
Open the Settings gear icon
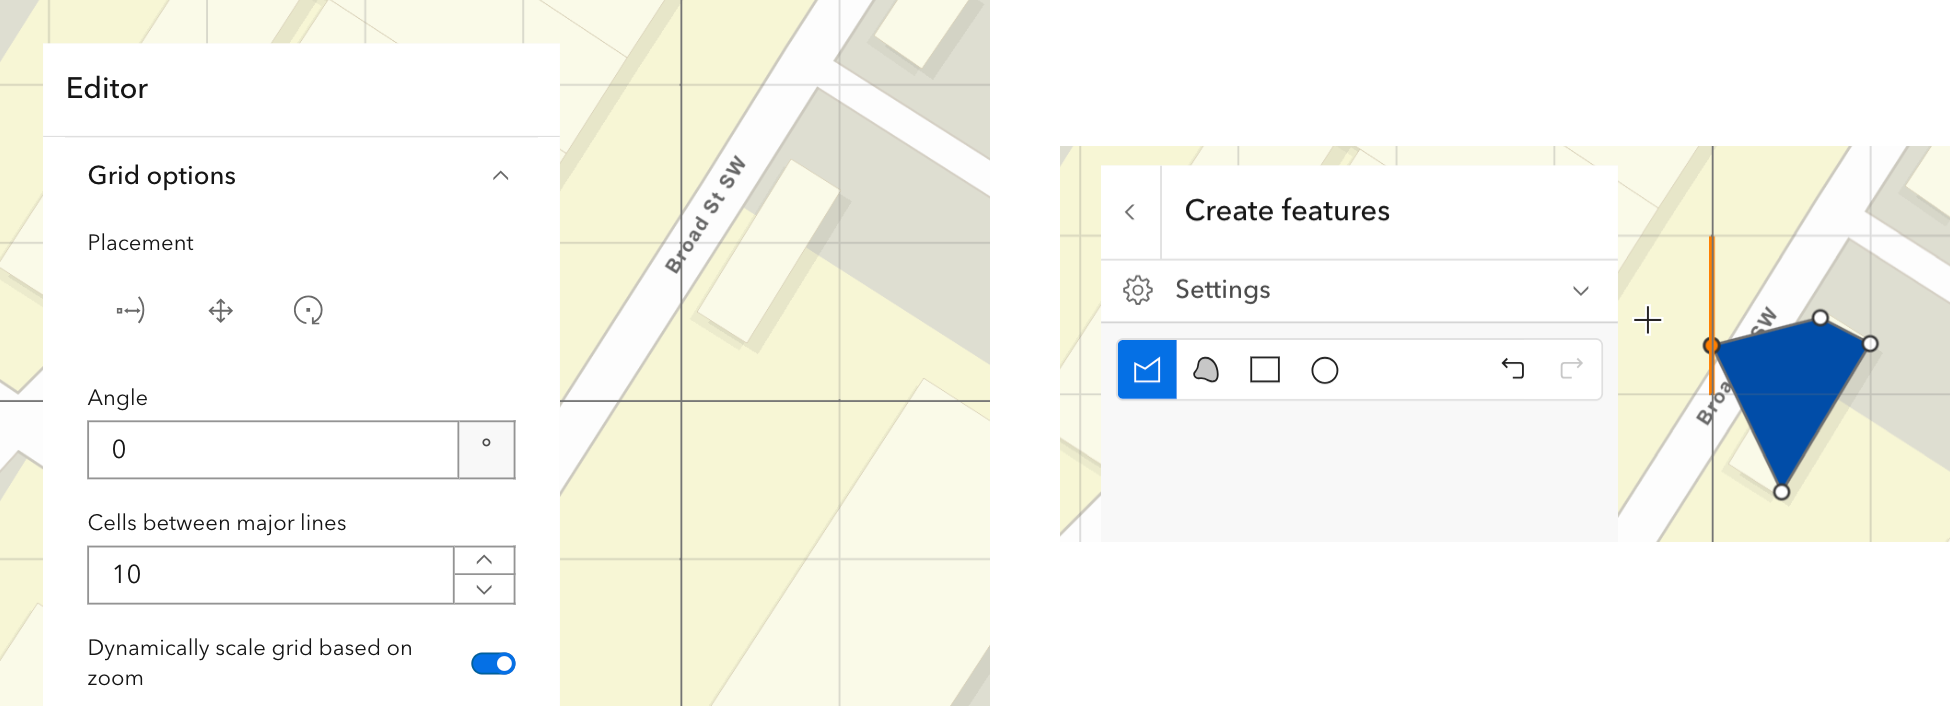(x=1137, y=289)
